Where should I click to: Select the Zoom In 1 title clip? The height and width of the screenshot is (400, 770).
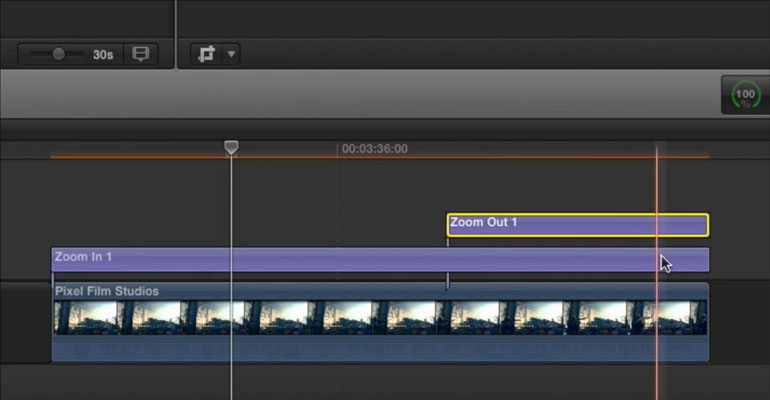(380, 260)
